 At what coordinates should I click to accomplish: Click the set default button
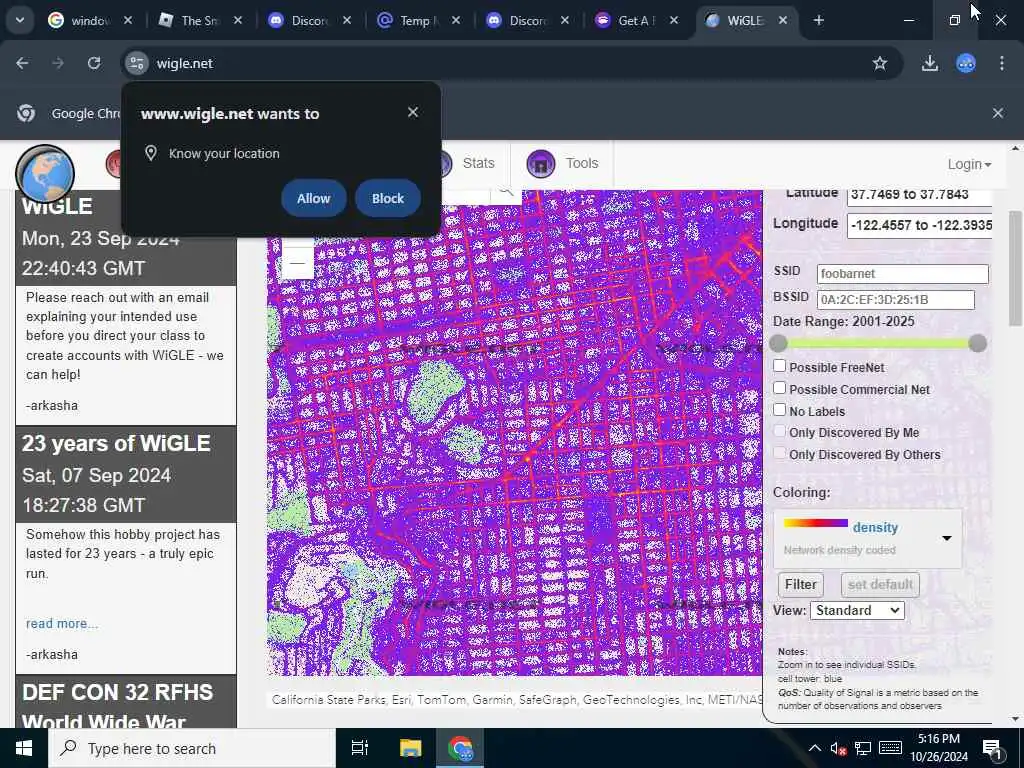click(x=880, y=584)
